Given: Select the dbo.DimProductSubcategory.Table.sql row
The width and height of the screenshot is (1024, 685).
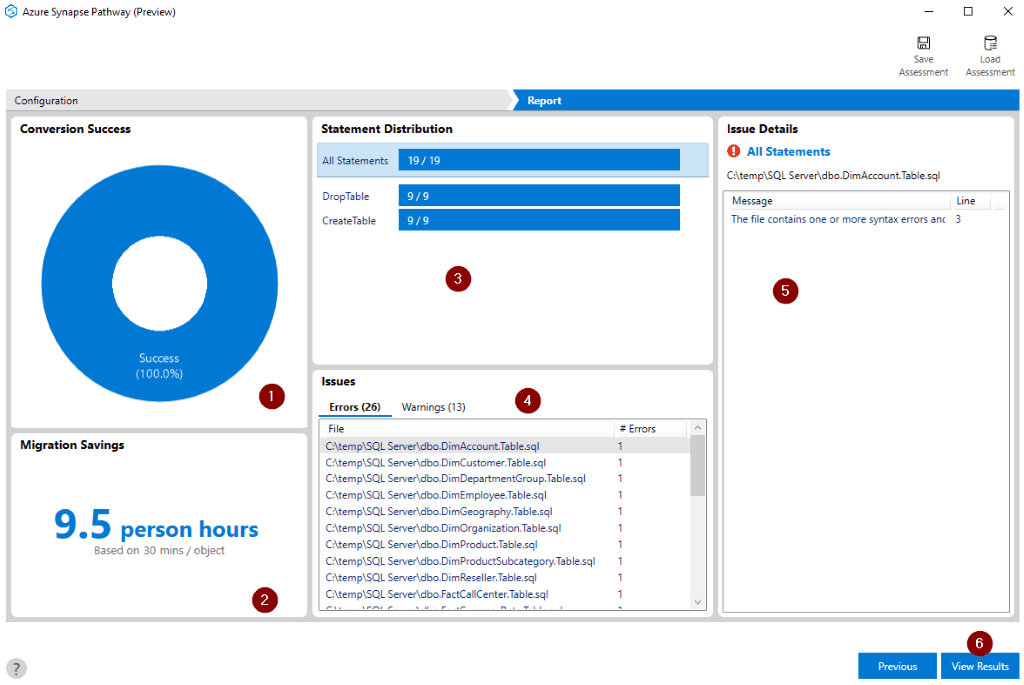Looking at the screenshot, I should [x=505, y=561].
